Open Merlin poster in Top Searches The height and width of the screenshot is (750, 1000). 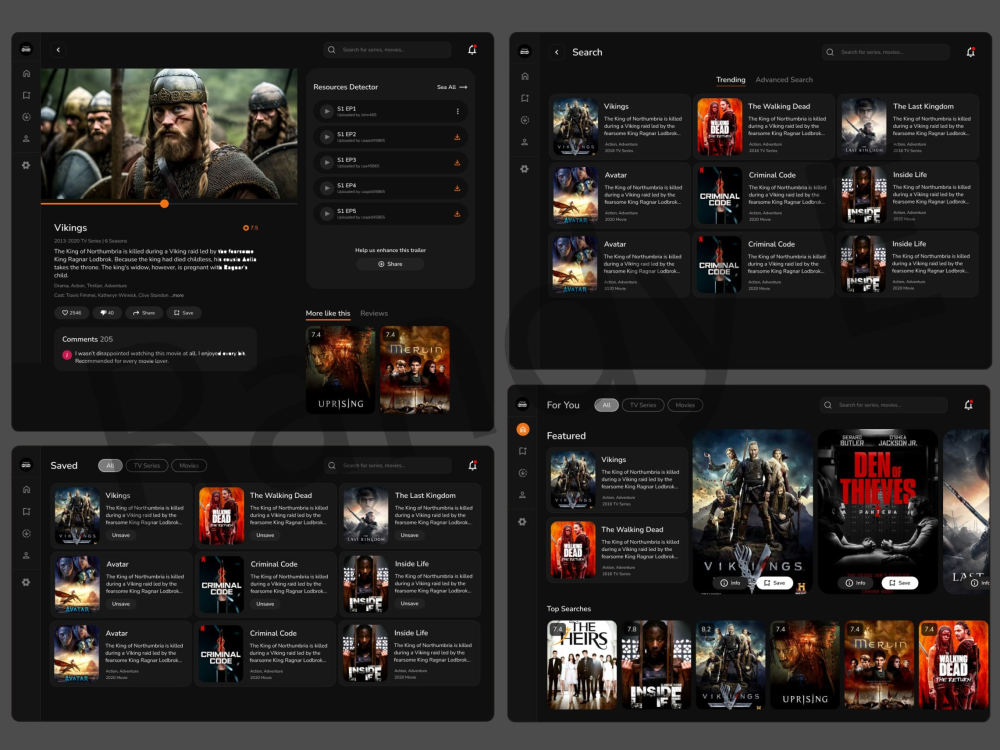point(879,665)
